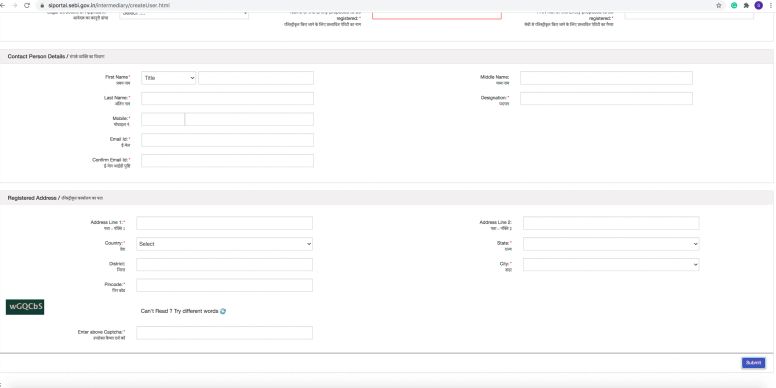This screenshot has height=388, width=776.
Task: Click the wGQCbS captcha image
Action: [x=25, y=307]
